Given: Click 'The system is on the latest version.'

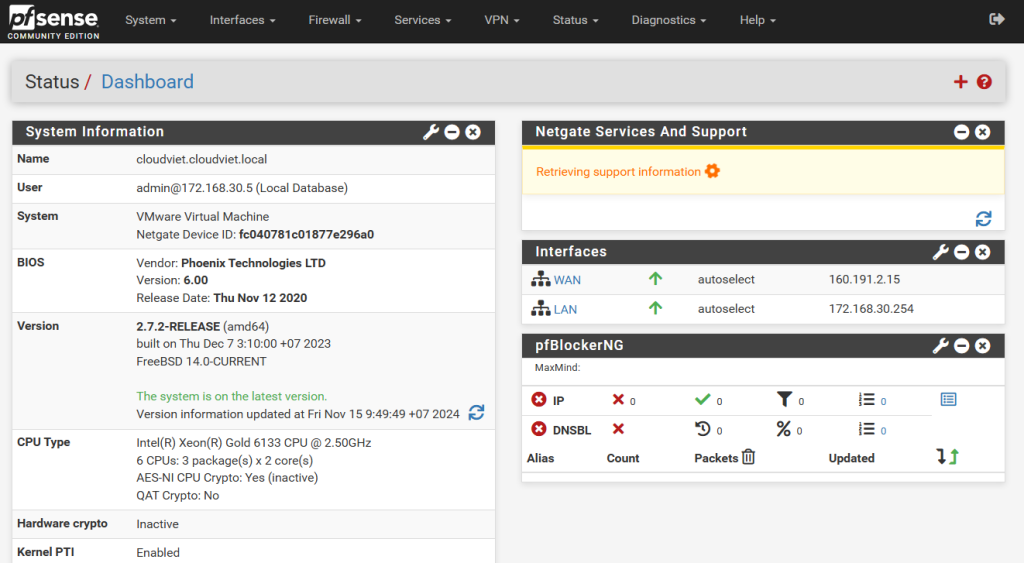Looking at the screenshot, I should click(x=231, y=396).
